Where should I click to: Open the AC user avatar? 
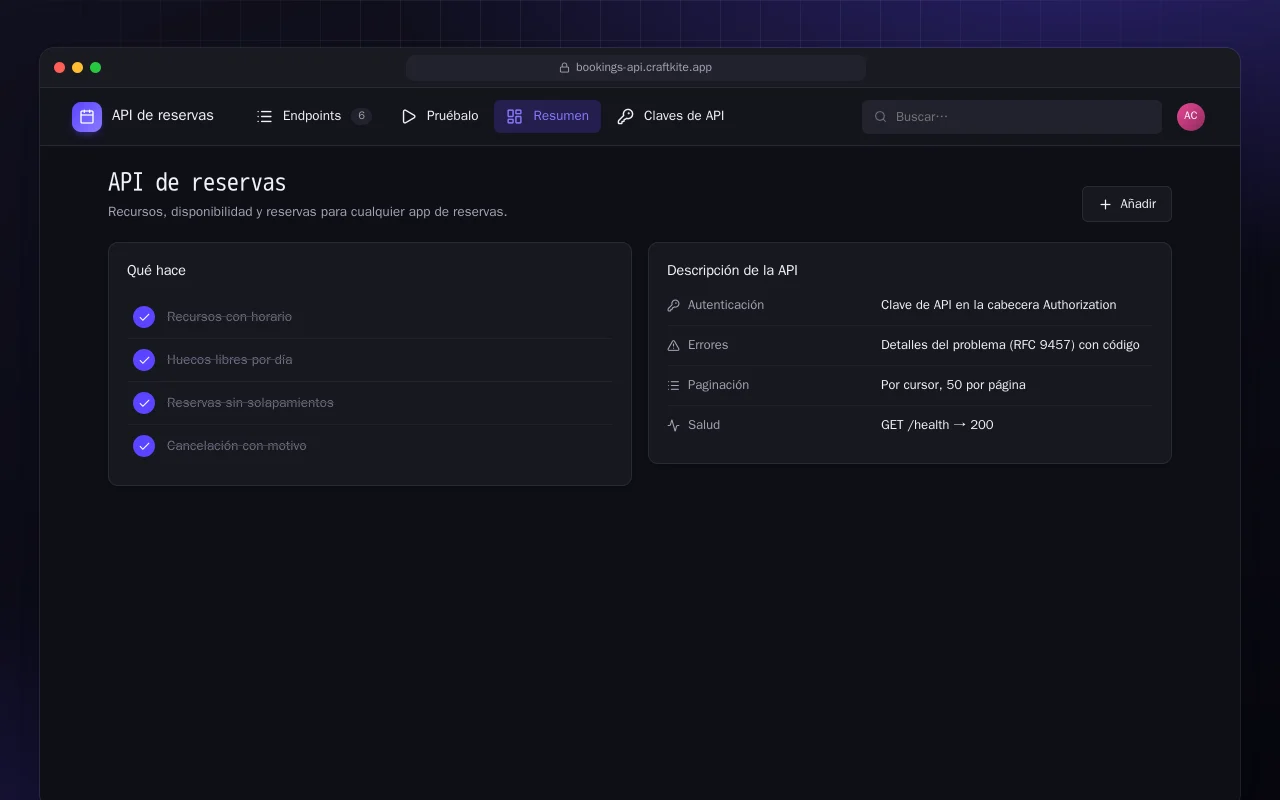pos(1191,117)
